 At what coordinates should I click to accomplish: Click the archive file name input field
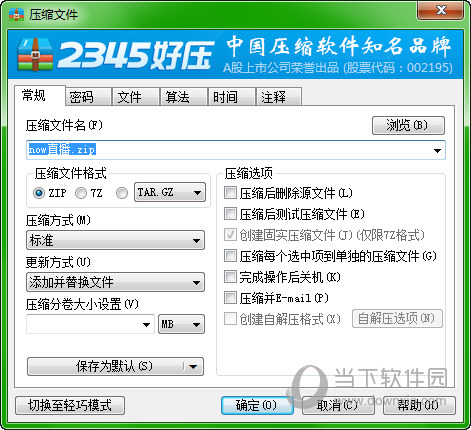(x=236, y=150)
